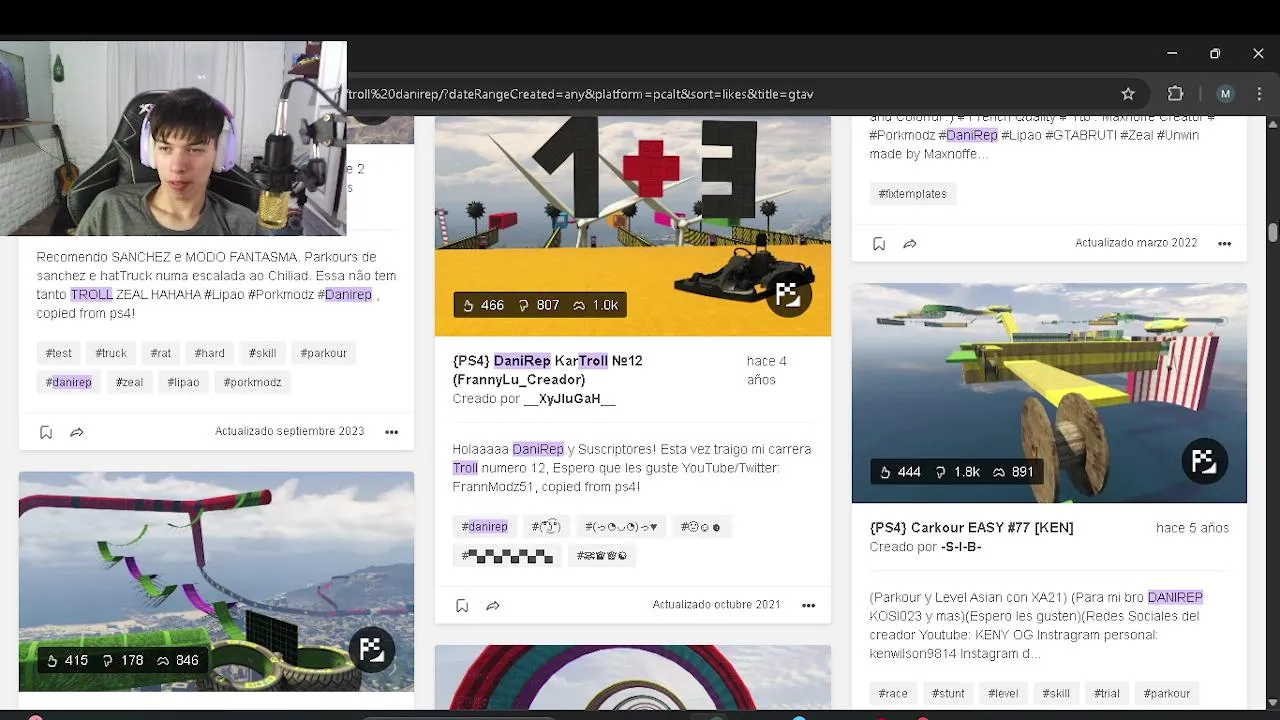Select the #parkour tag on the Sanchez card
This screenshot has width=1280, height=720.
(323, 353)
